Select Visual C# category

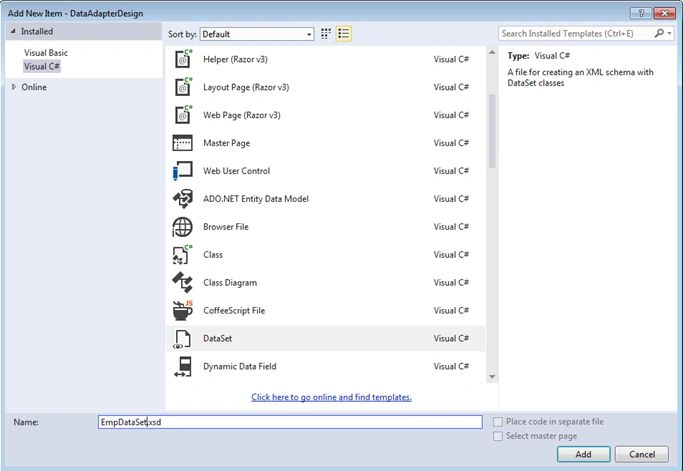pos(42,67)
